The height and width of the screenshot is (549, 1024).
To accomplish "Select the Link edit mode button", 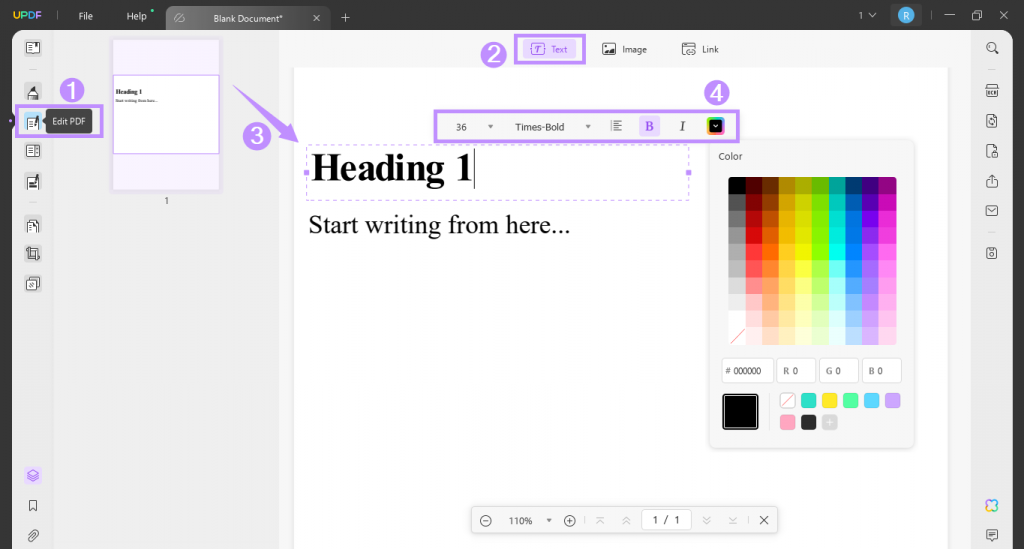I will (700, 49).
